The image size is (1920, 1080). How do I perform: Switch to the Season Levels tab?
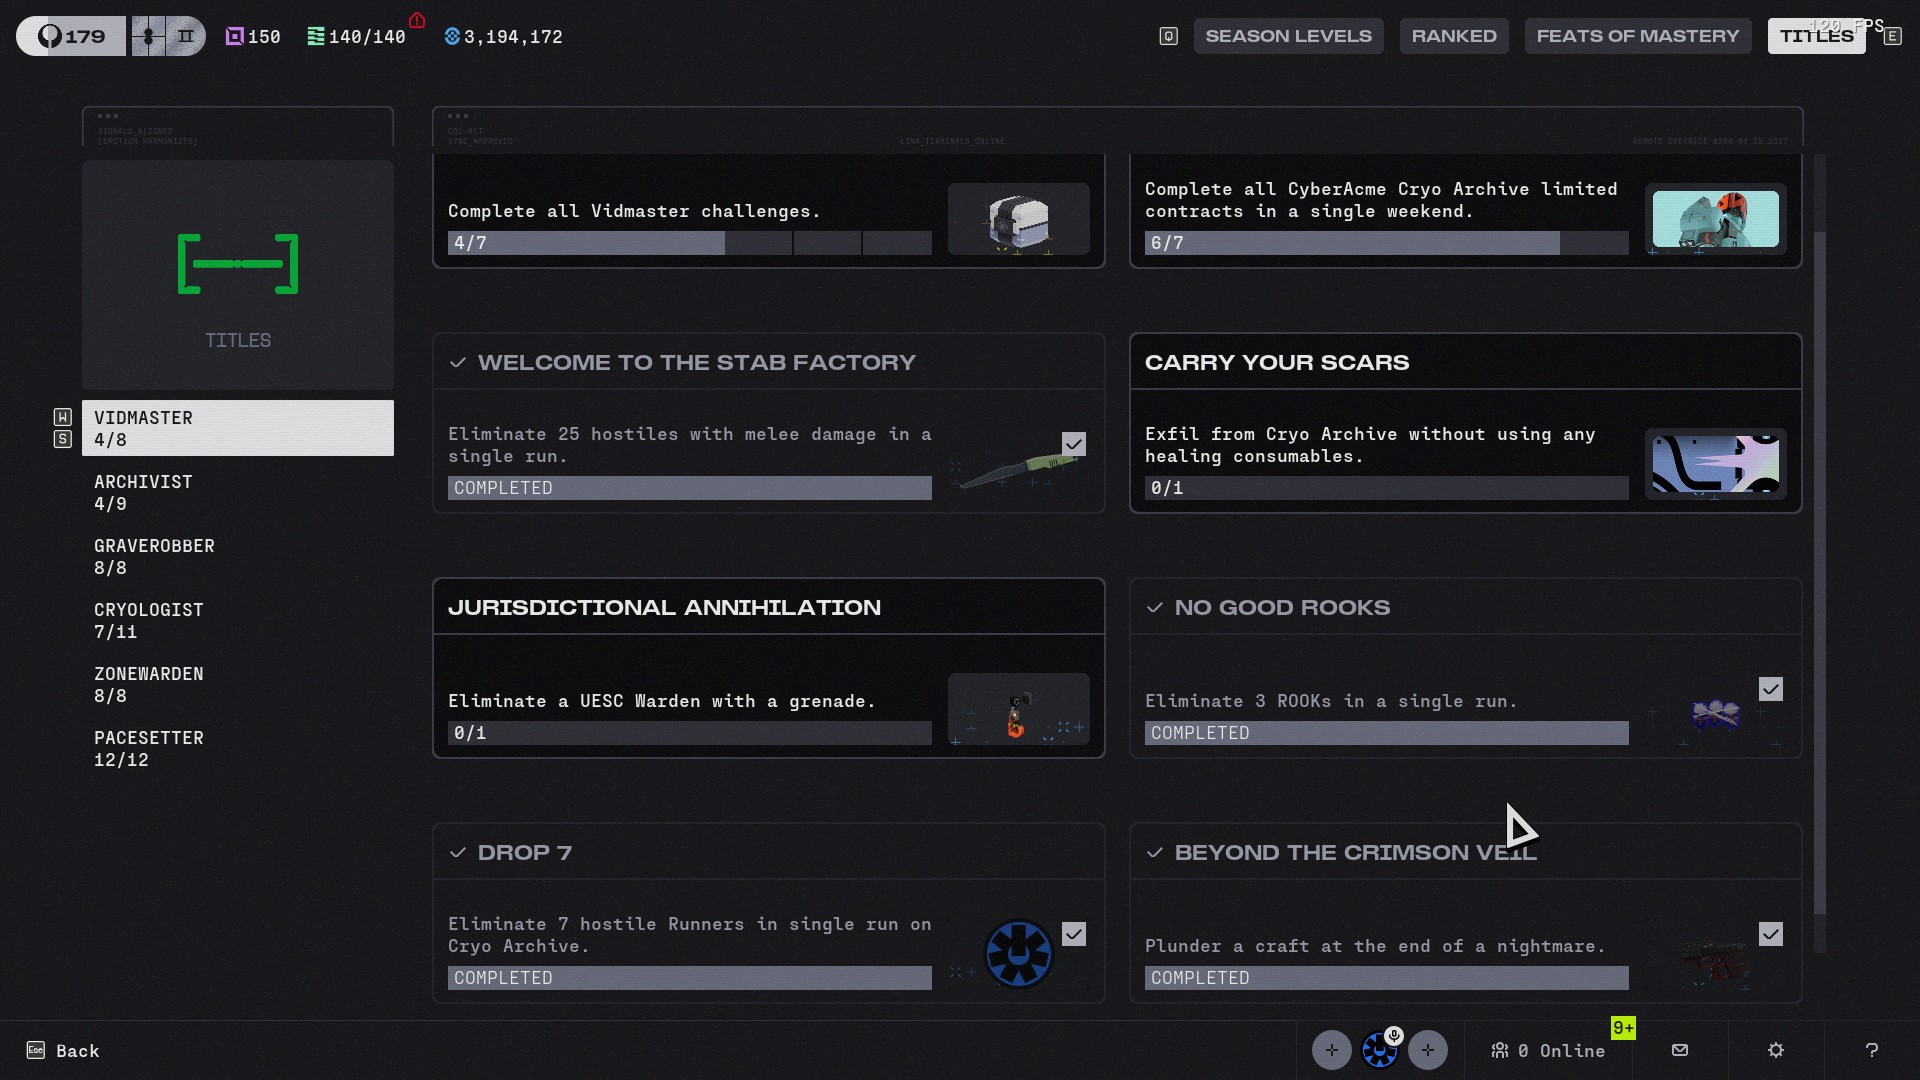click(1288, 36)
